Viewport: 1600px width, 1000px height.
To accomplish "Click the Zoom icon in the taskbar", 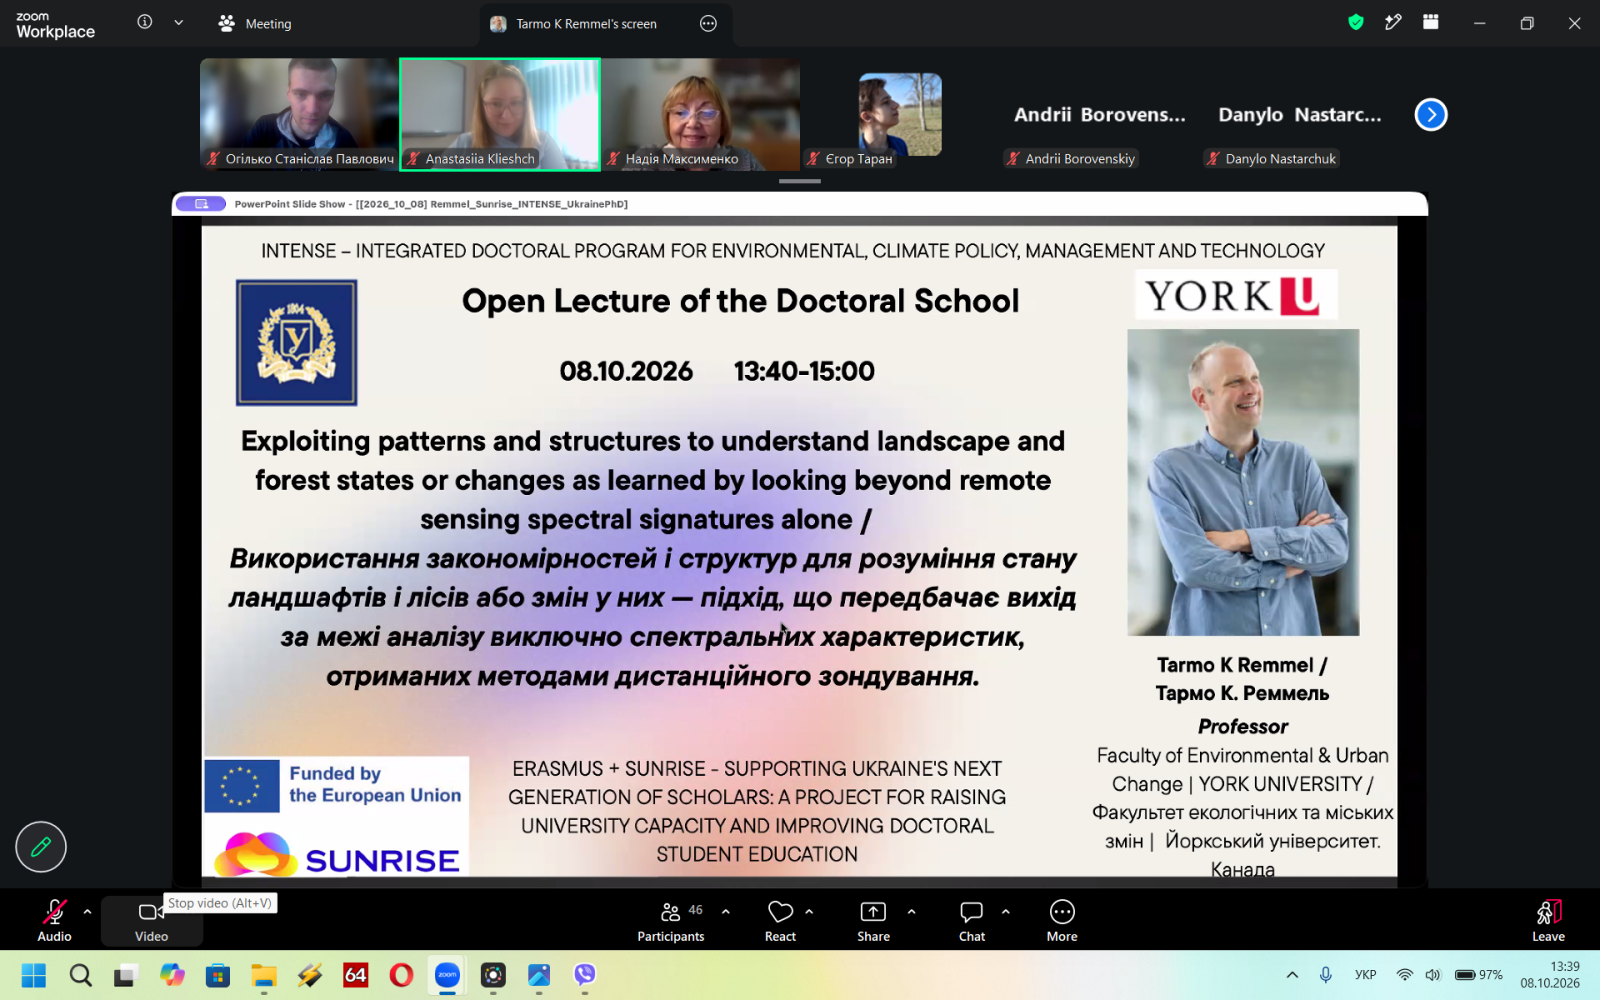I will coord(447,975).
